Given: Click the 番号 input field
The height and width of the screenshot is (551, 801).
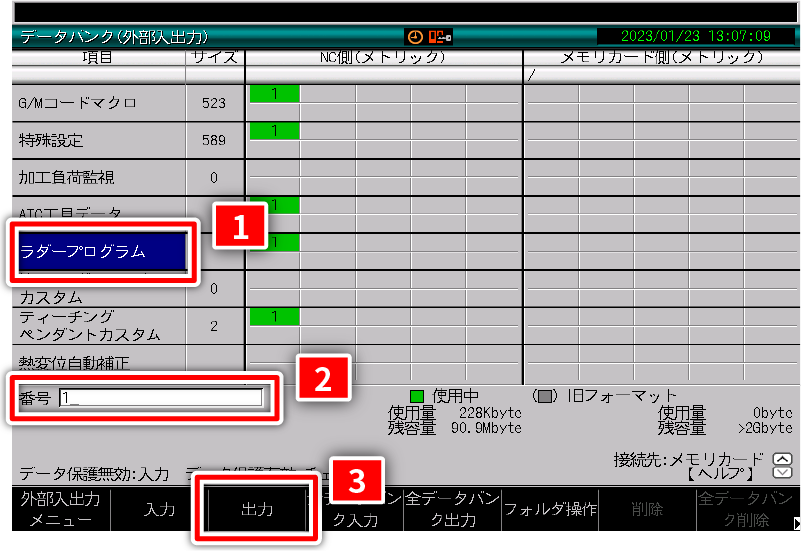Looking at the screenshot, I should point(161,397).
